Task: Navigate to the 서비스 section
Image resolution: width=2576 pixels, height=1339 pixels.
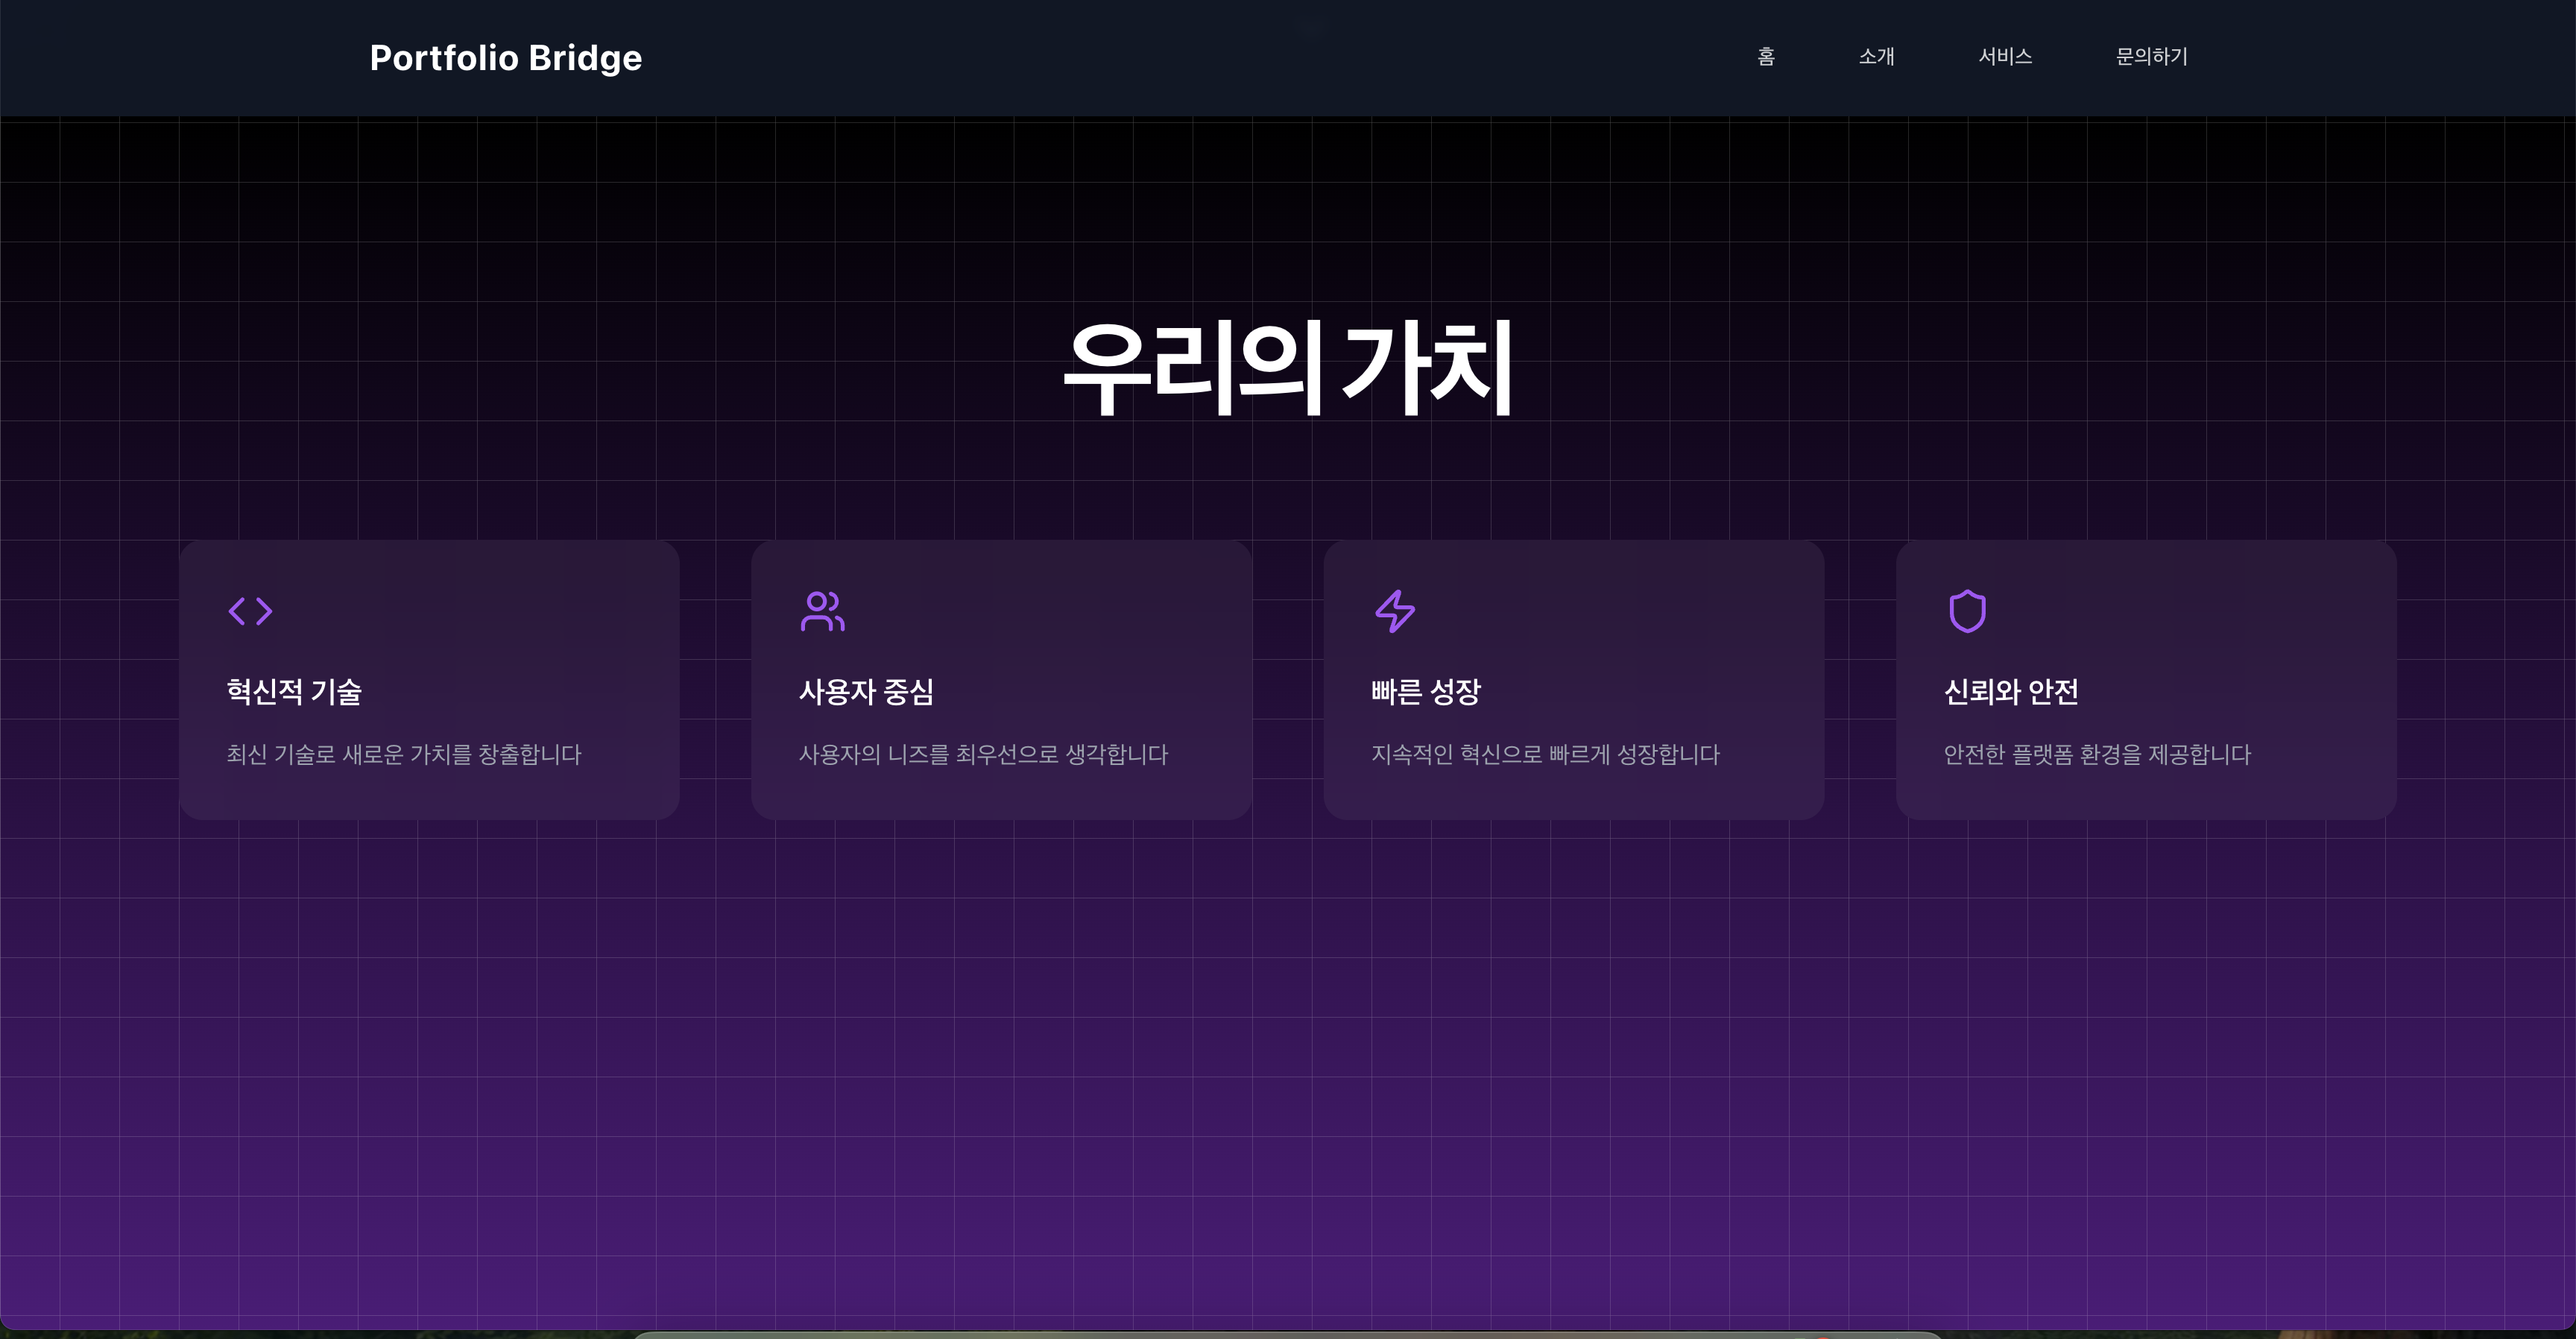Action: point(2007,57)
